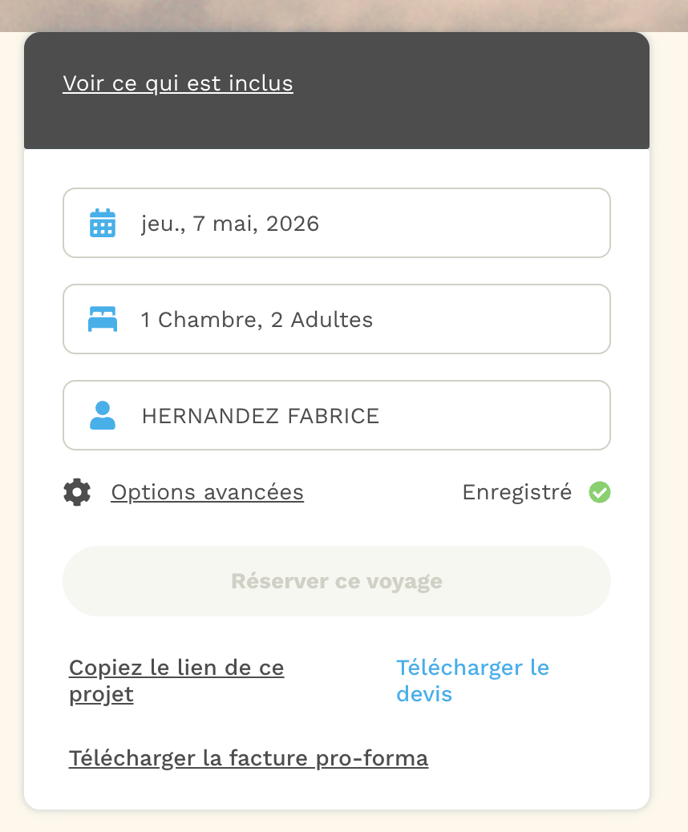Open Voir ce qui est inclus
This screenshot has height=832, width=688.
[x=178, y=83]
